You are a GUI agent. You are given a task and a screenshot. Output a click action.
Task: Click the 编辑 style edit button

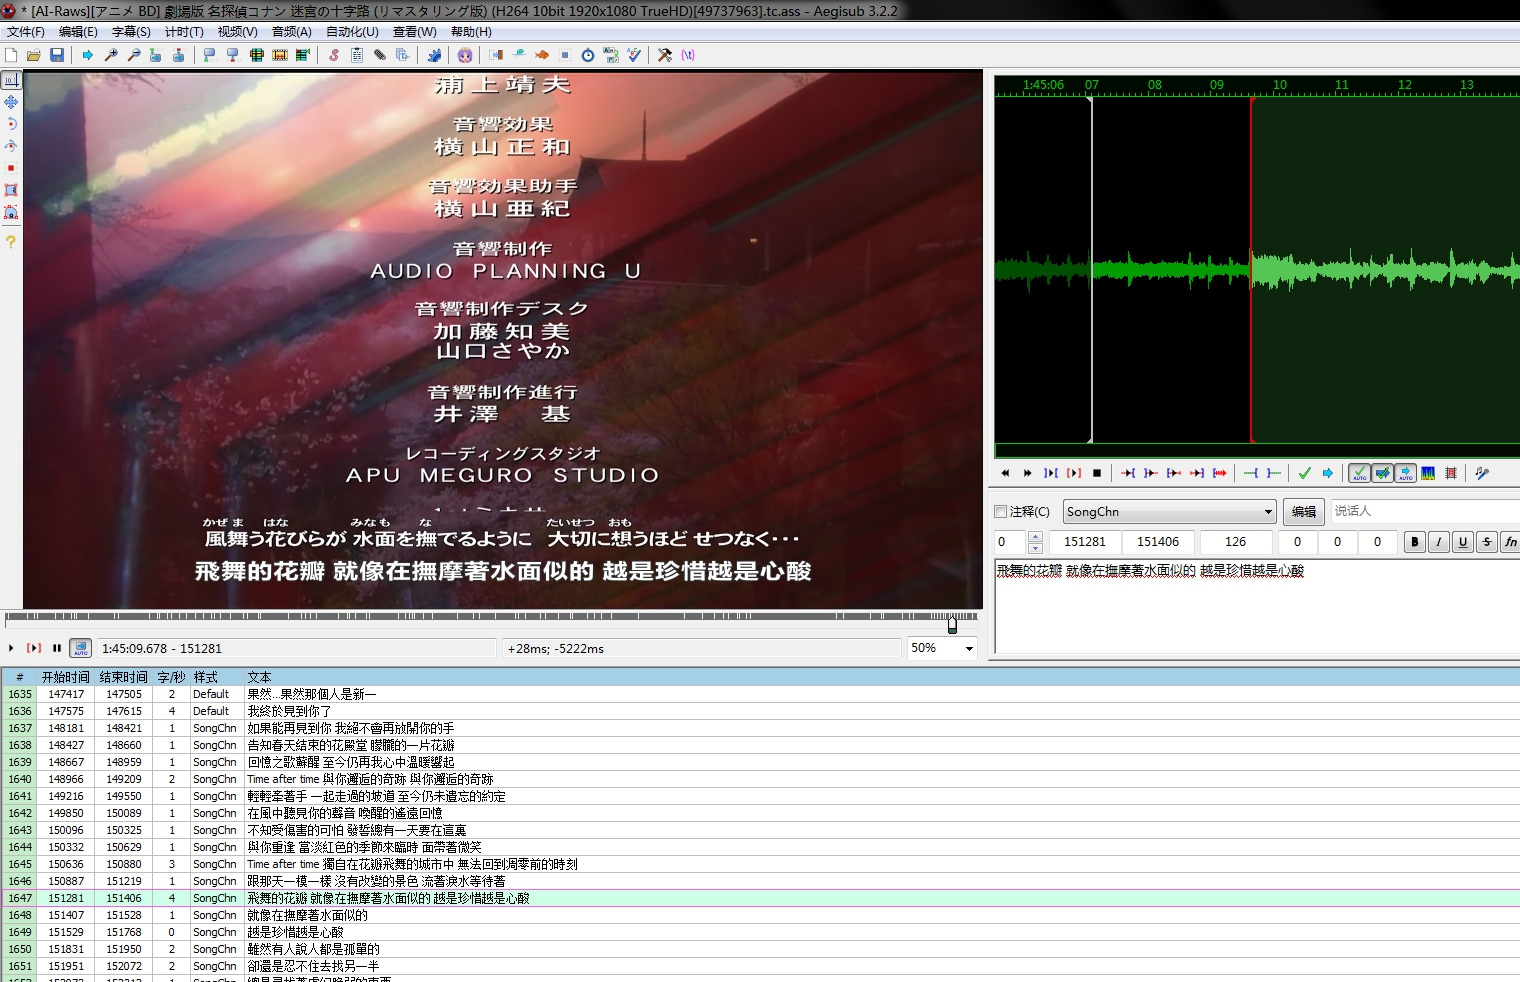click(x=1304, y=511)
